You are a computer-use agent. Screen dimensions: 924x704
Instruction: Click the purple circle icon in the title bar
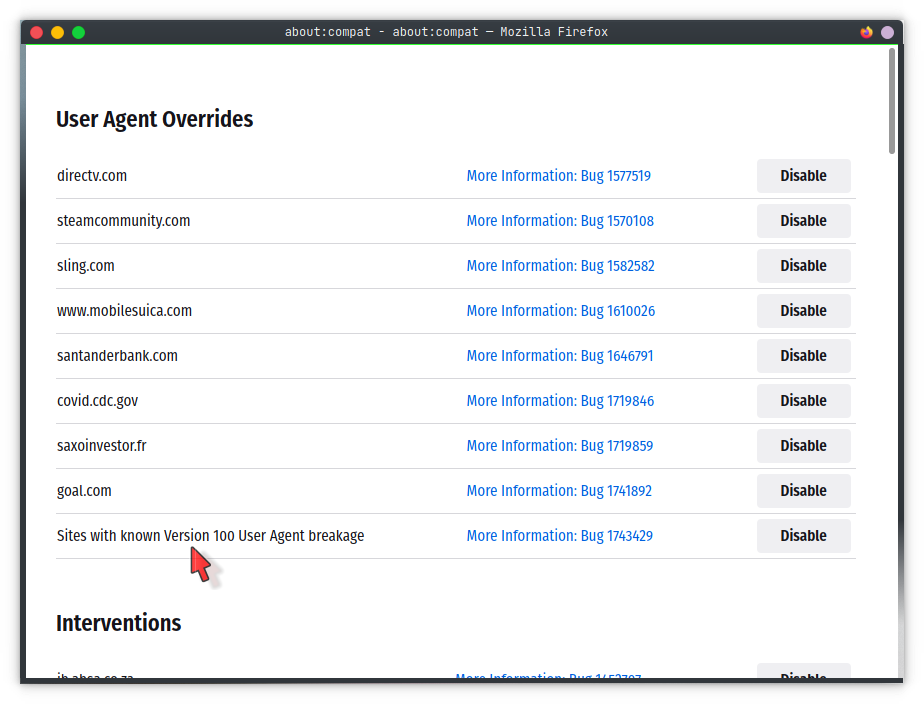pos(887,32)
